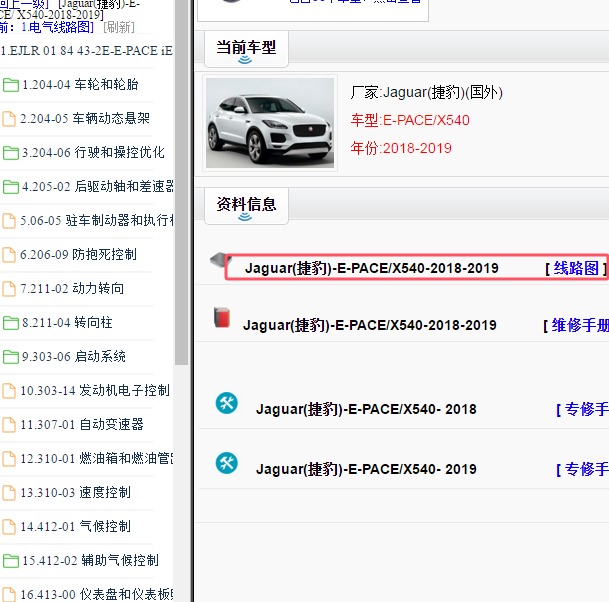Click file icon beside 2.204-05 车辆动态悬架
Viewport: 609px width, 602px height.
pyautogui.click(x=9, y=119)
